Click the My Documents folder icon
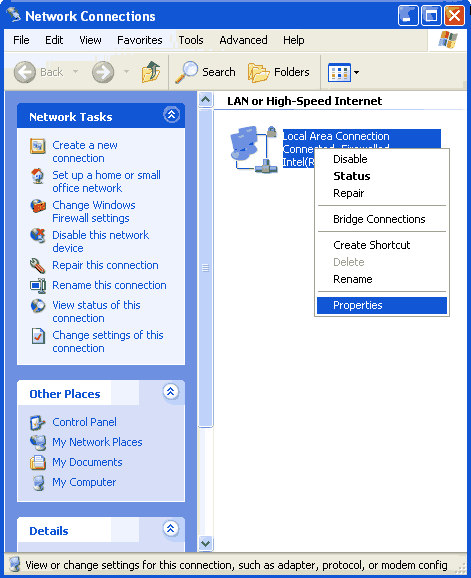Viewport: 471px width, 578px height. (38, 463)
